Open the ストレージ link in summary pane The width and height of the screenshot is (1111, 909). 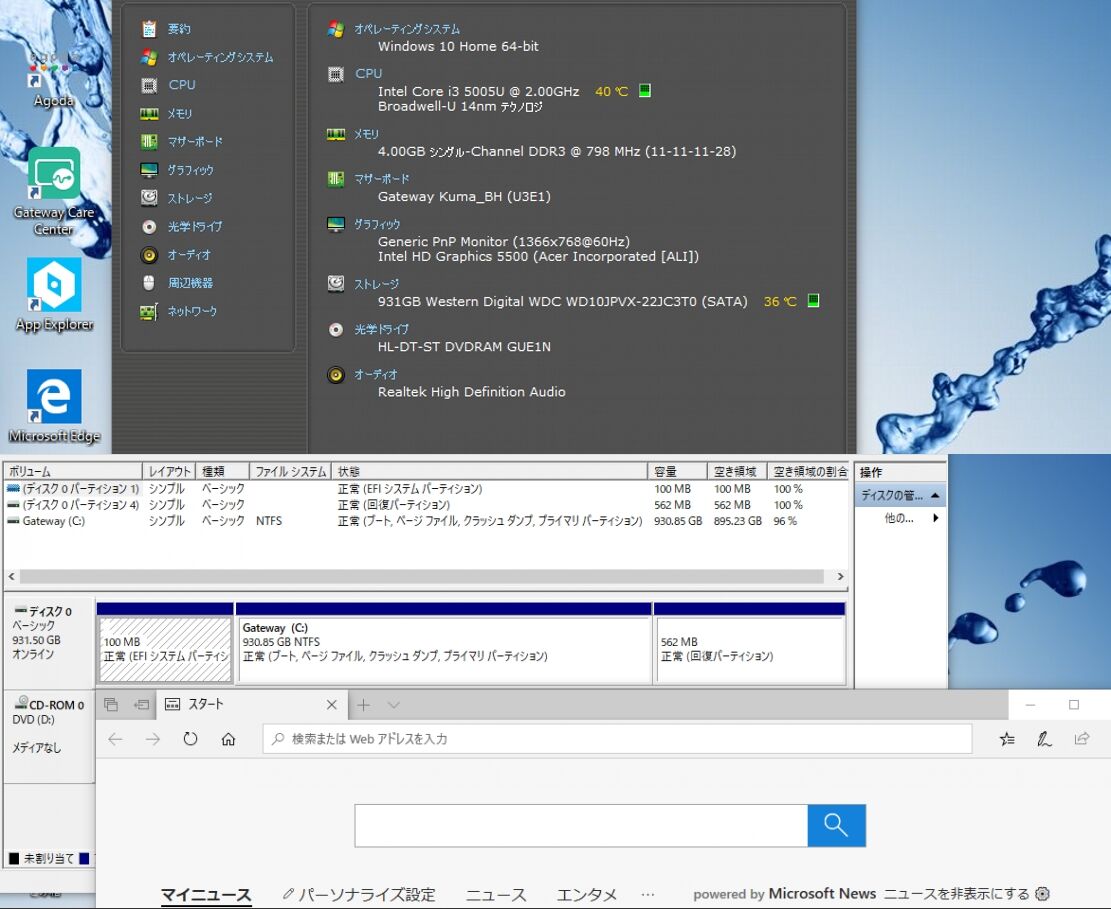pyautogui.click(x=376, y=284)
